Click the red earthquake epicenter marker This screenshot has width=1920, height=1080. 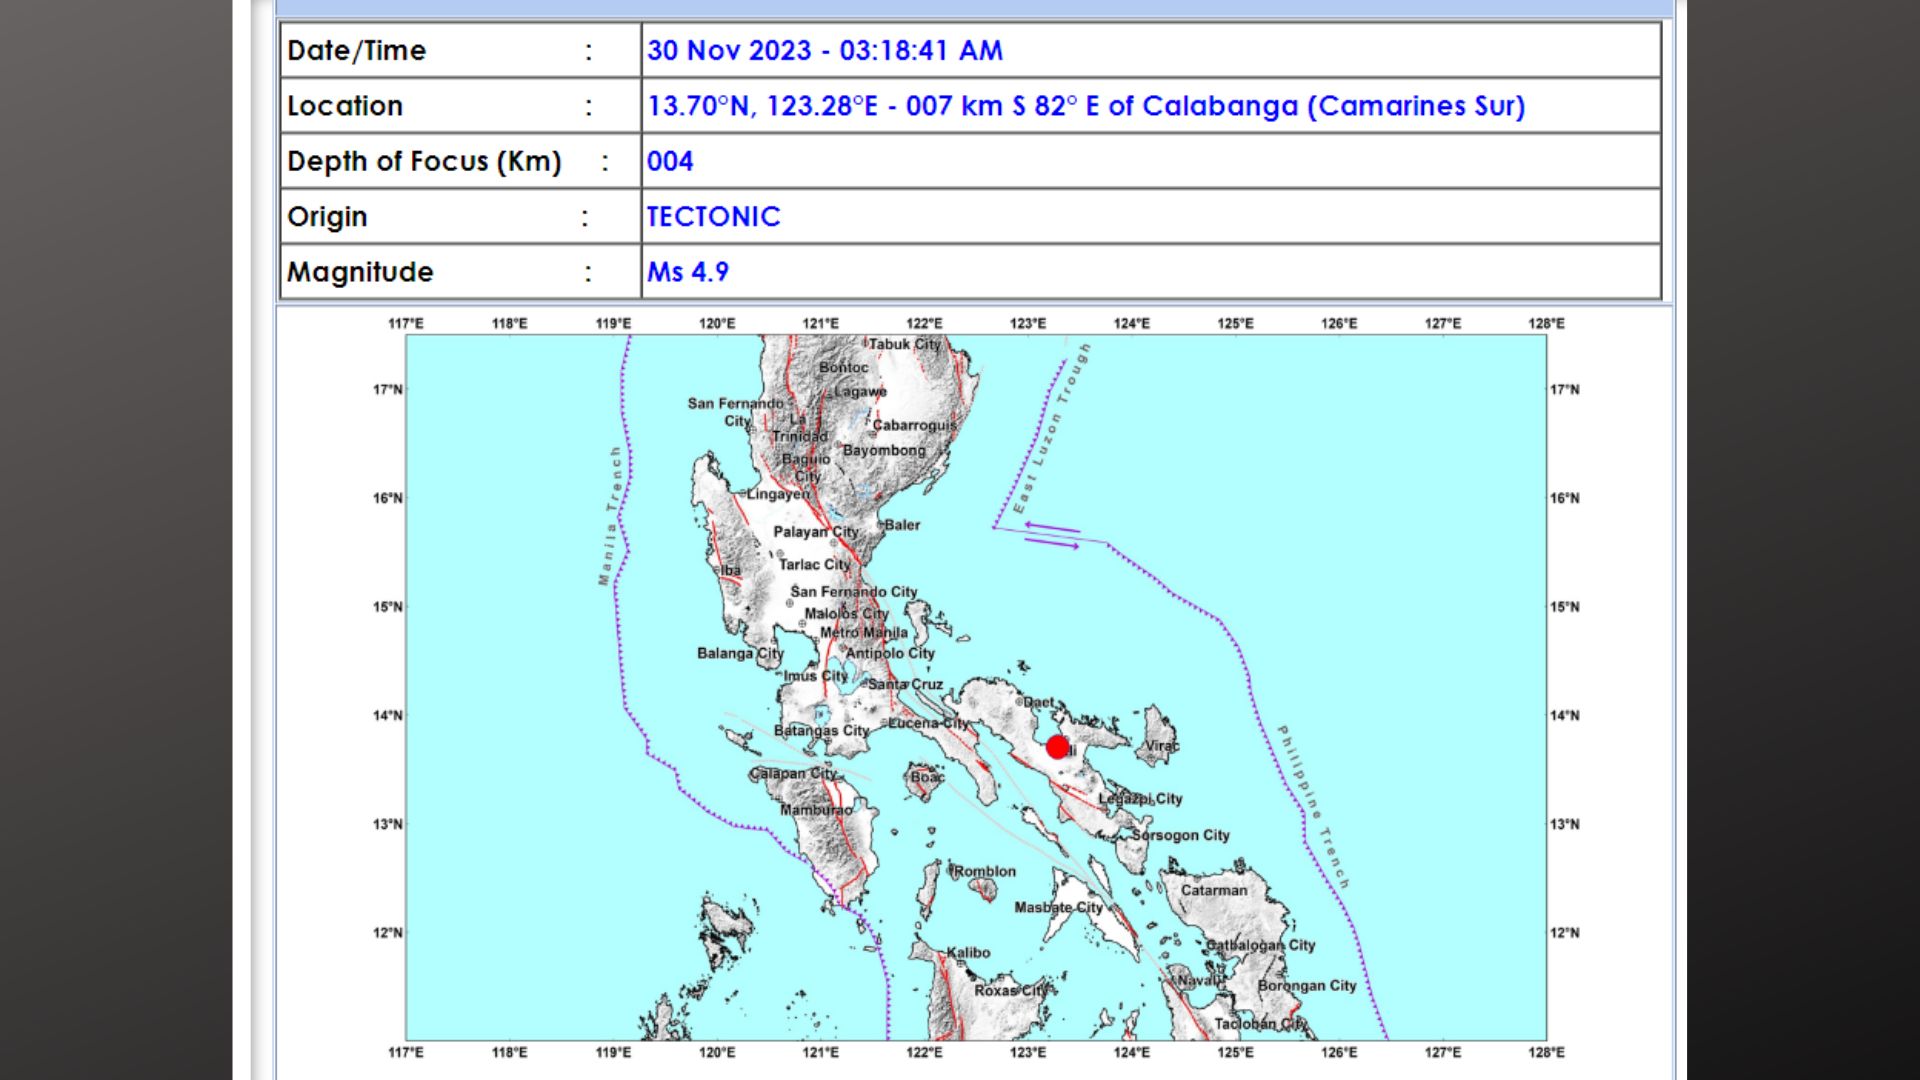[1057, 747]
